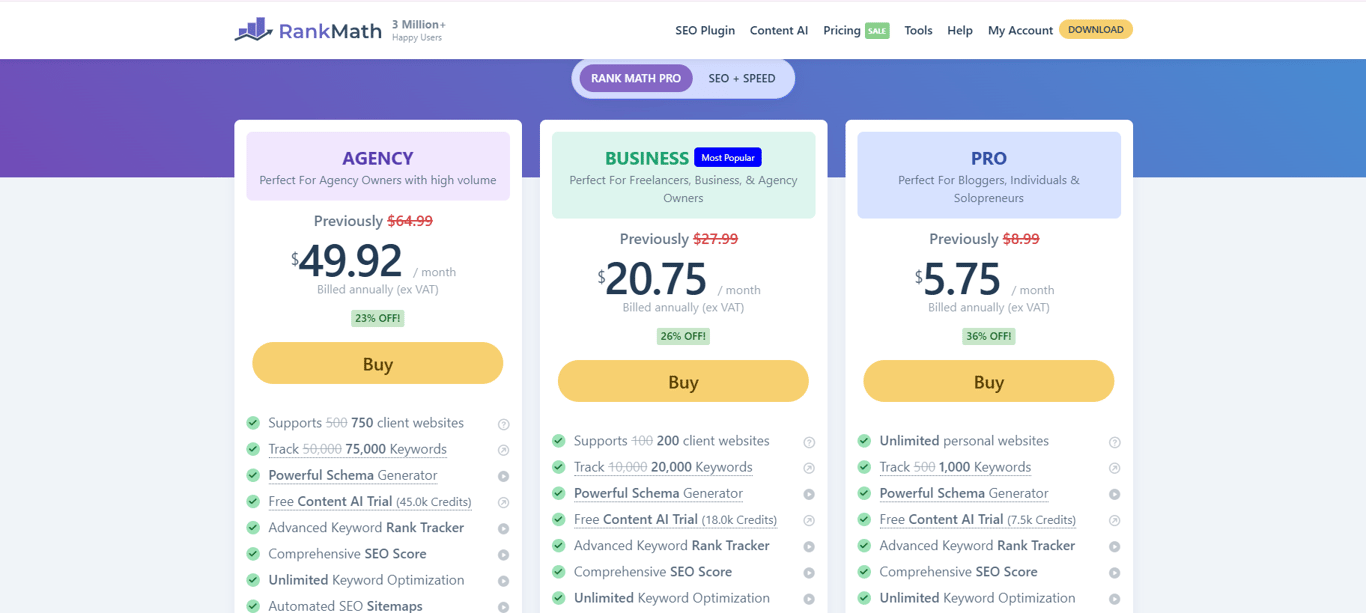Viewport: 1366px width, 613px height.
Task: Play video for Agency Powerful Schema Generator
Action: [x=504, y=476]
